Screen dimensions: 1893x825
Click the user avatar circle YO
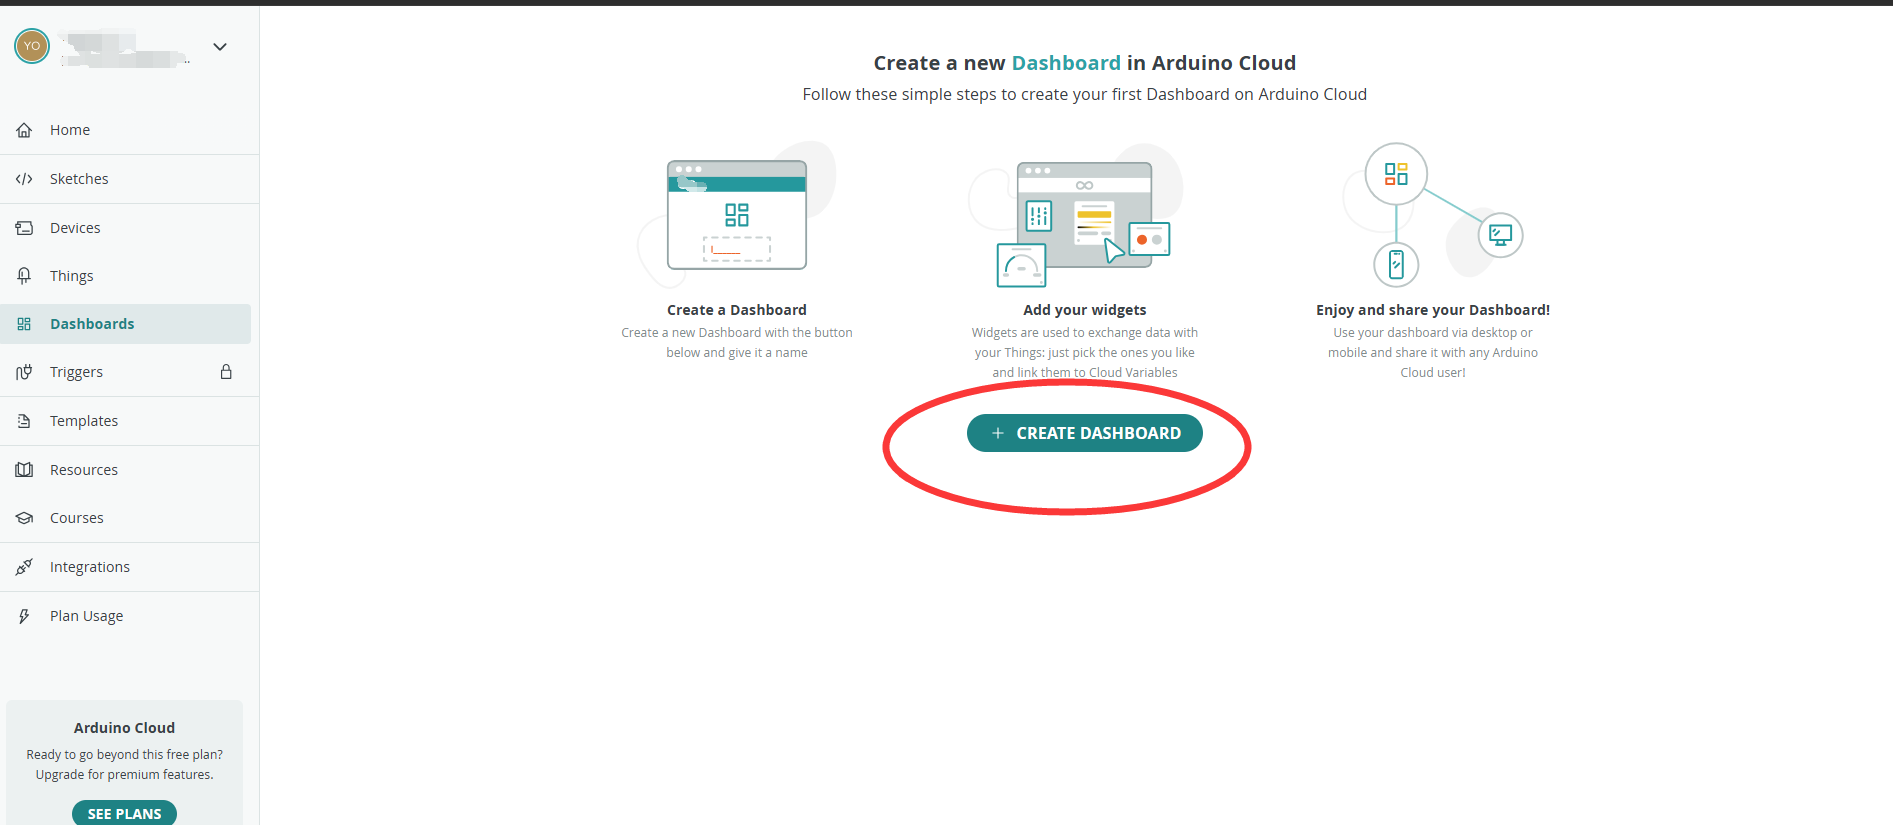(32, 46)
